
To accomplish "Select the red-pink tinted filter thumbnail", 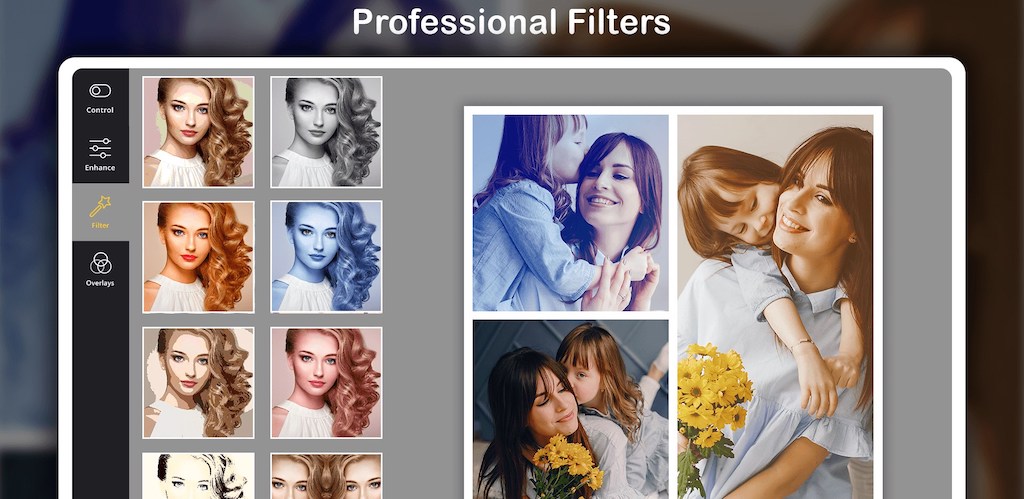I will [326, 382].
